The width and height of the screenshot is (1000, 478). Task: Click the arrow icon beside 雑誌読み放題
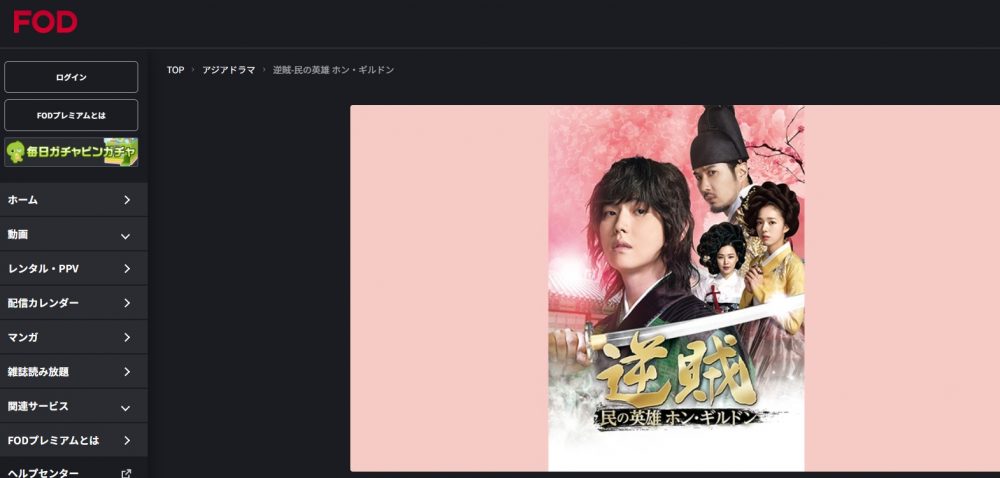tap(127, 372)
